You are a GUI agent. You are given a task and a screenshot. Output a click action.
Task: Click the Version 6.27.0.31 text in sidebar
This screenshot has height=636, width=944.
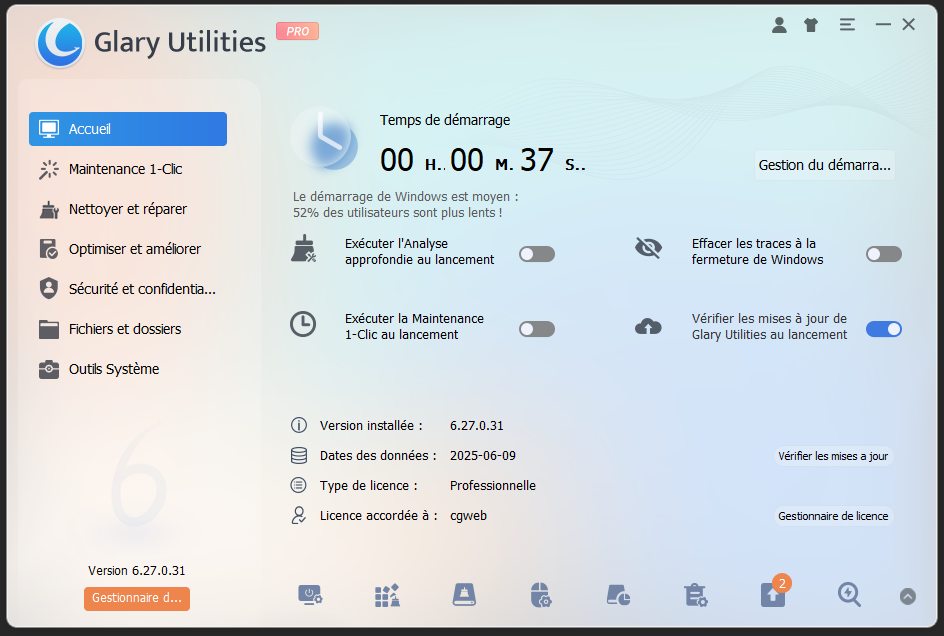137,570
